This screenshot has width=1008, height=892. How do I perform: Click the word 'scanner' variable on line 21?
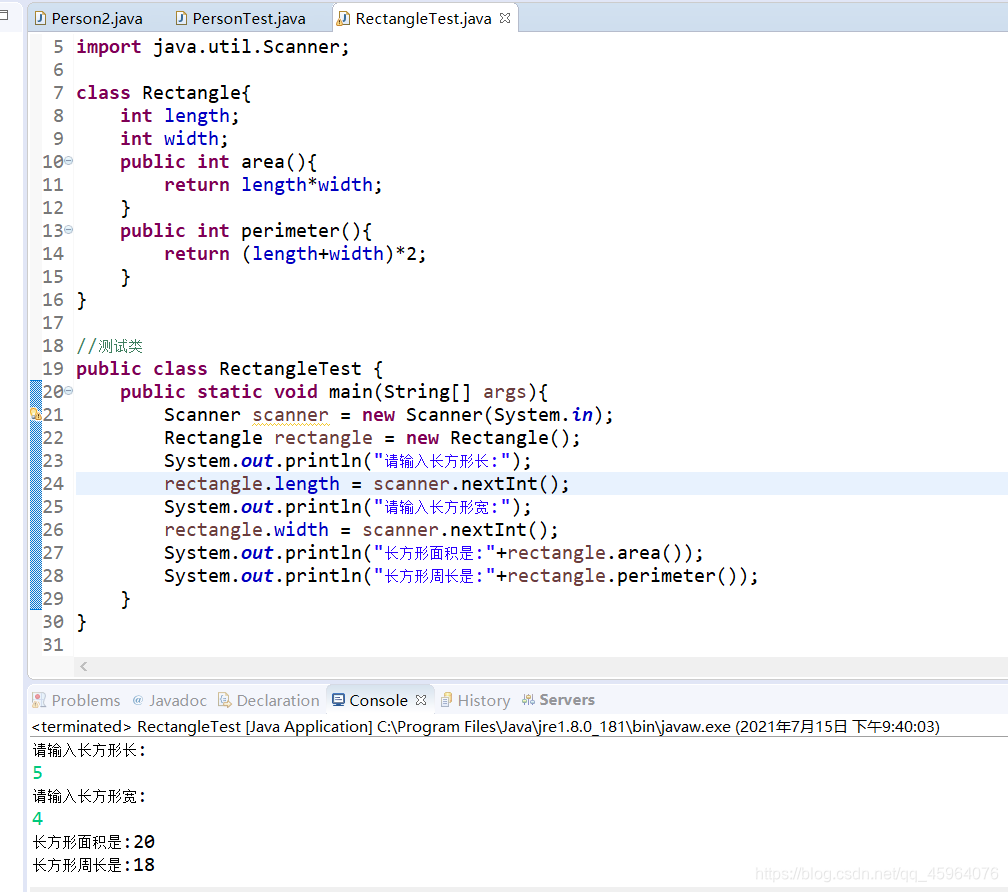pyautogui.click(x=291, y=415)
